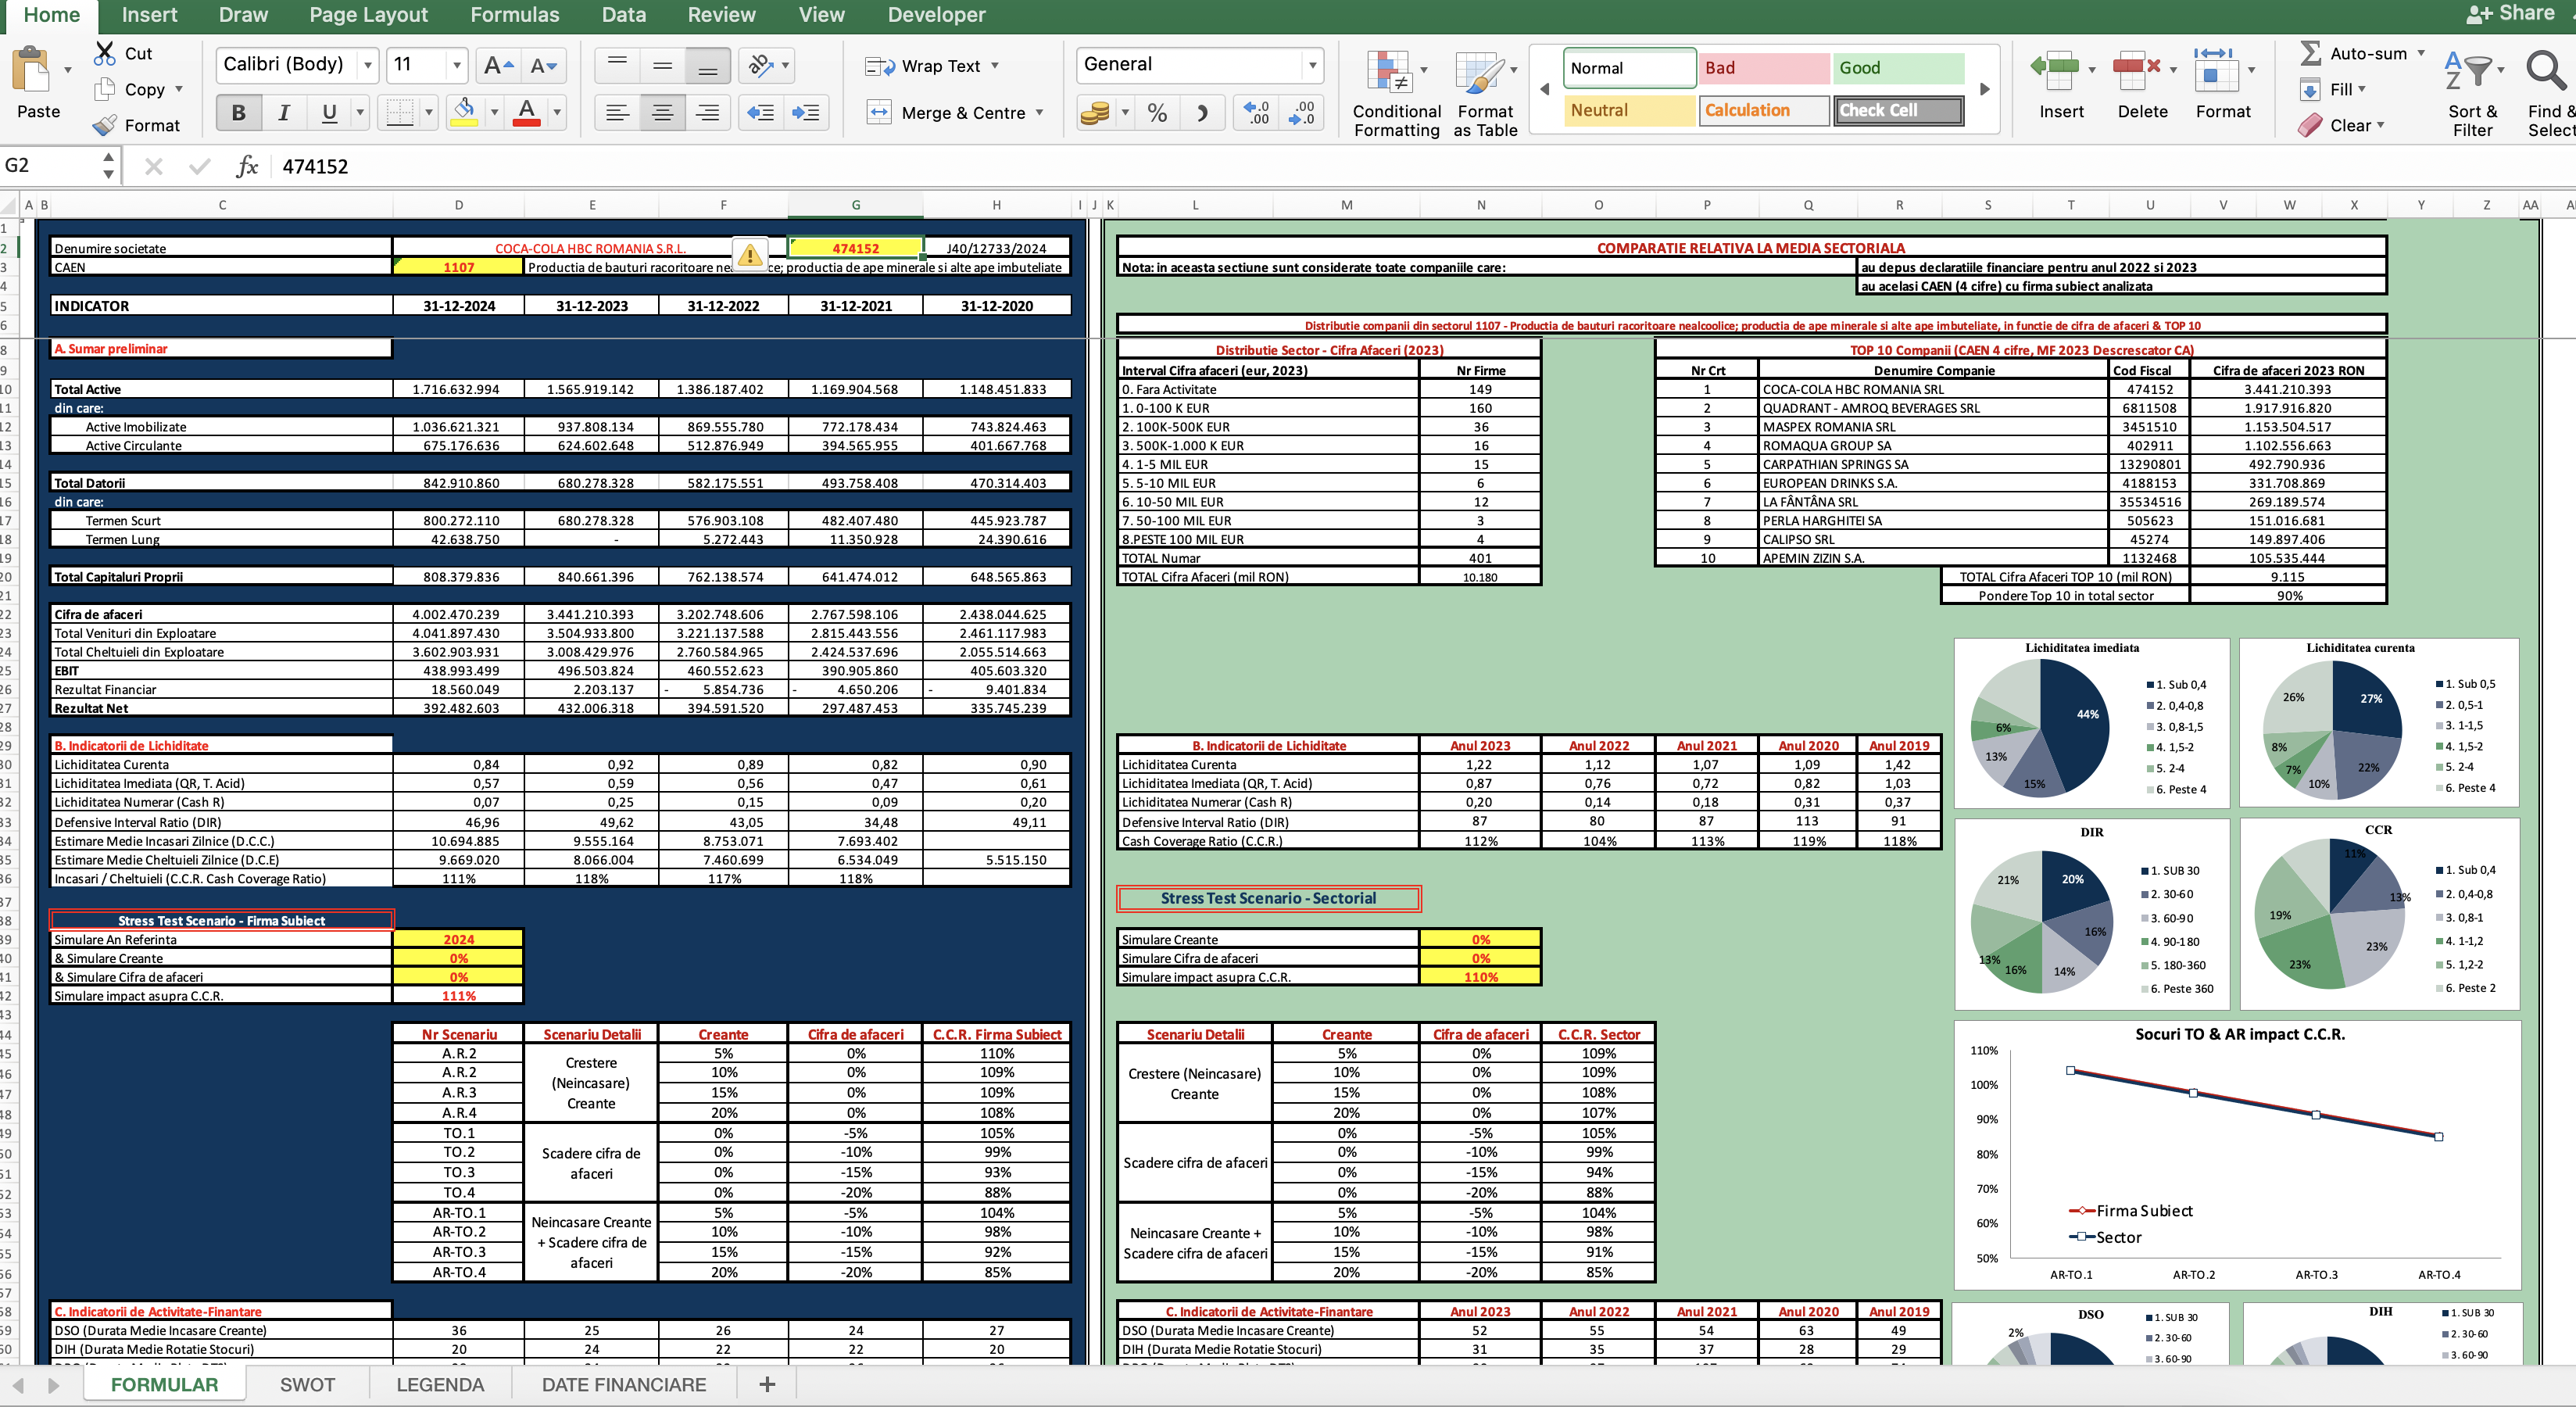The image size is (2576, 1407).
Task: Click the Copy icon
Action: tap(104, 89)
